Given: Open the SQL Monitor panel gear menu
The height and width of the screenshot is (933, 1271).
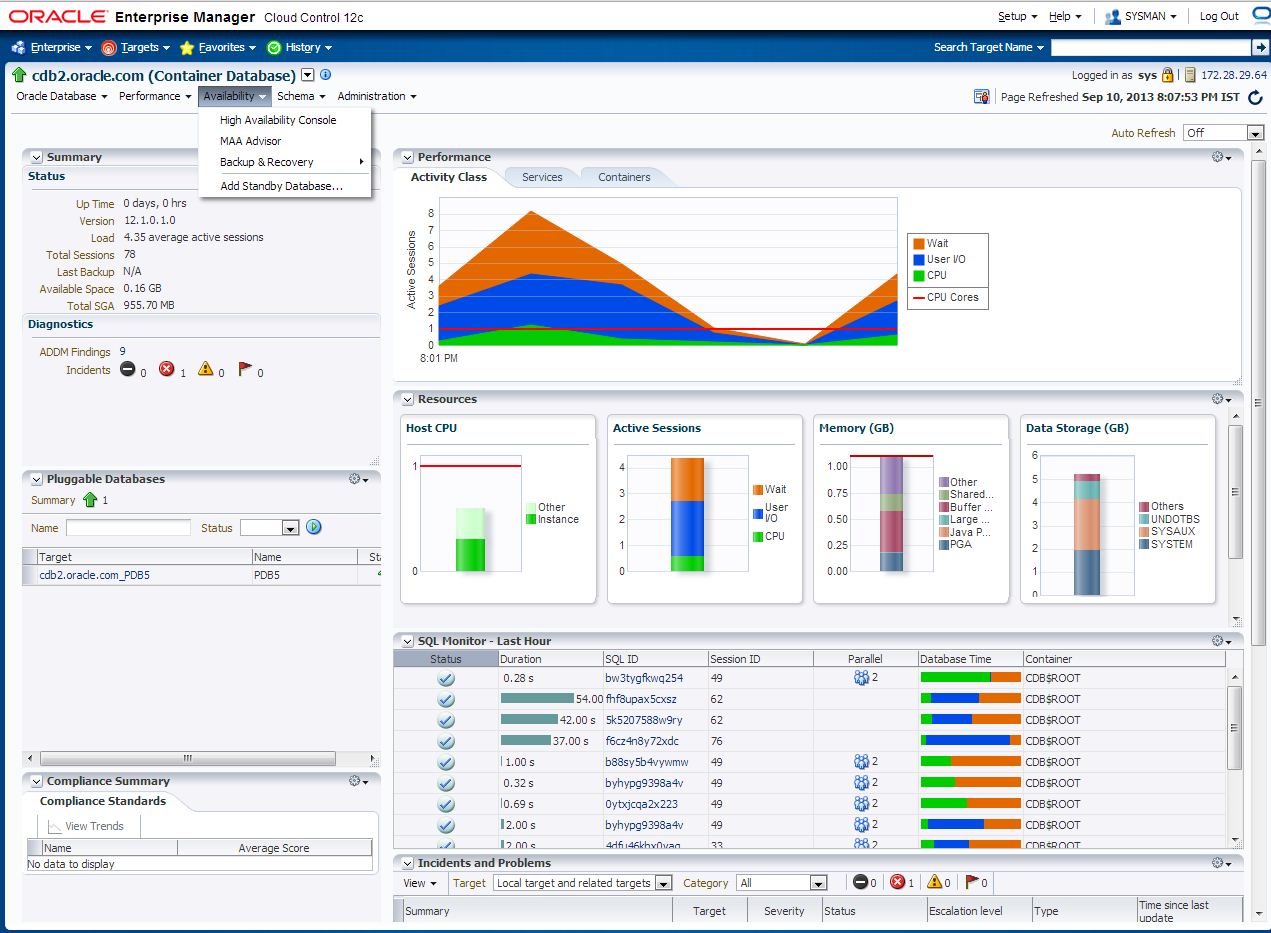Looking at the screenshot, I should [1221, 641].
